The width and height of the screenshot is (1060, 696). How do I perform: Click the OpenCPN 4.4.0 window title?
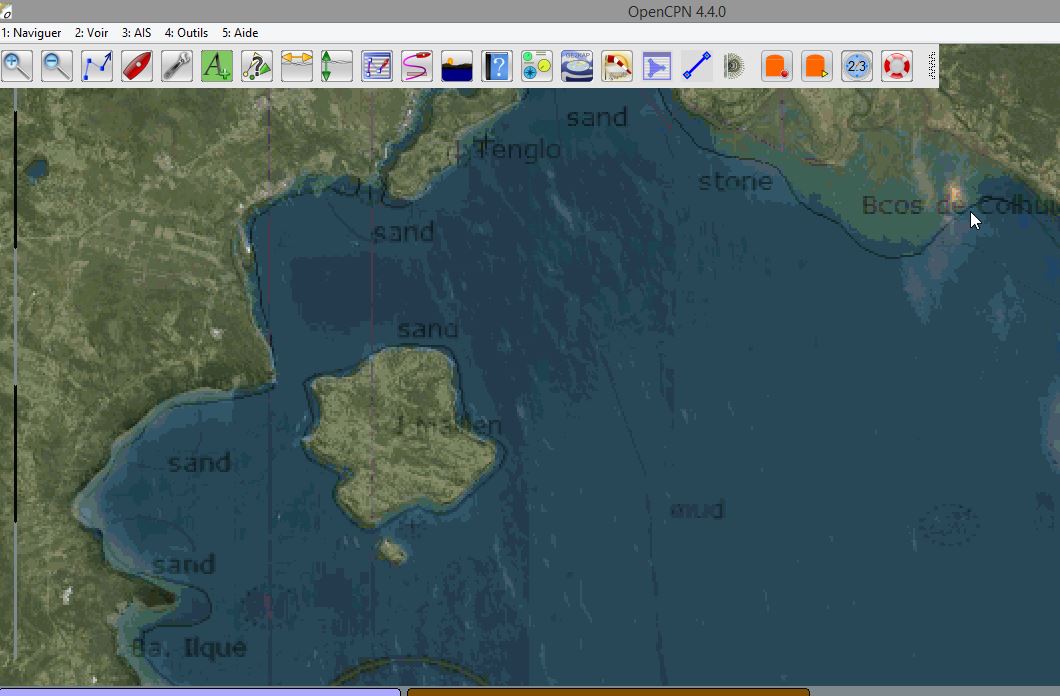coord(677,11)
